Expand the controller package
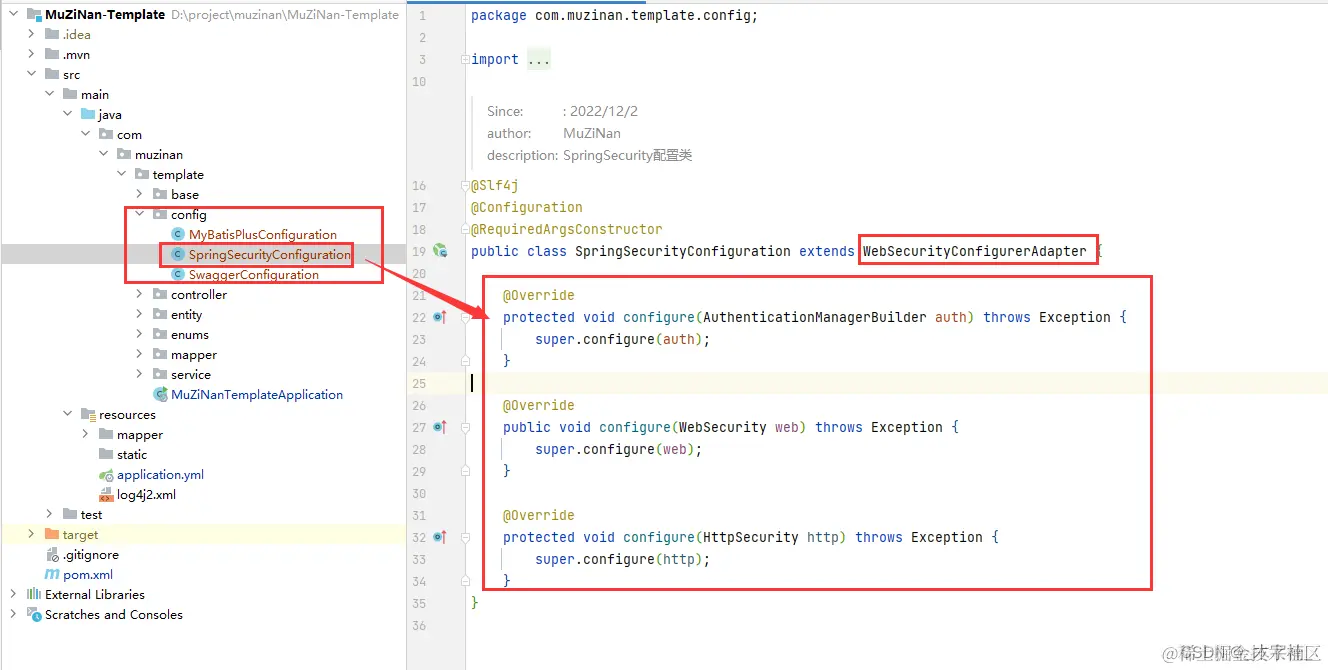This screenshot has width=1328, height=670. click(x=140, y=295)
